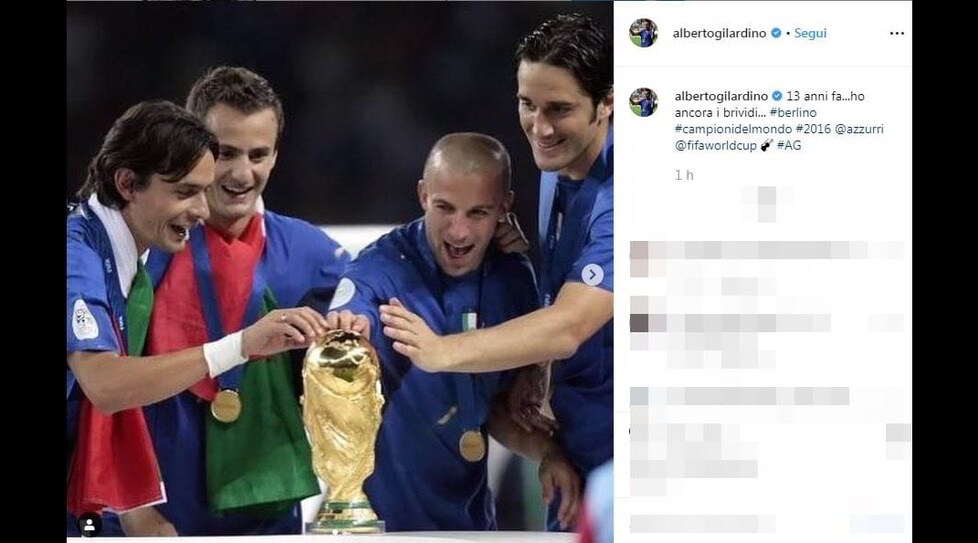Show tagged people icon on photo

[x=89, y=525]
